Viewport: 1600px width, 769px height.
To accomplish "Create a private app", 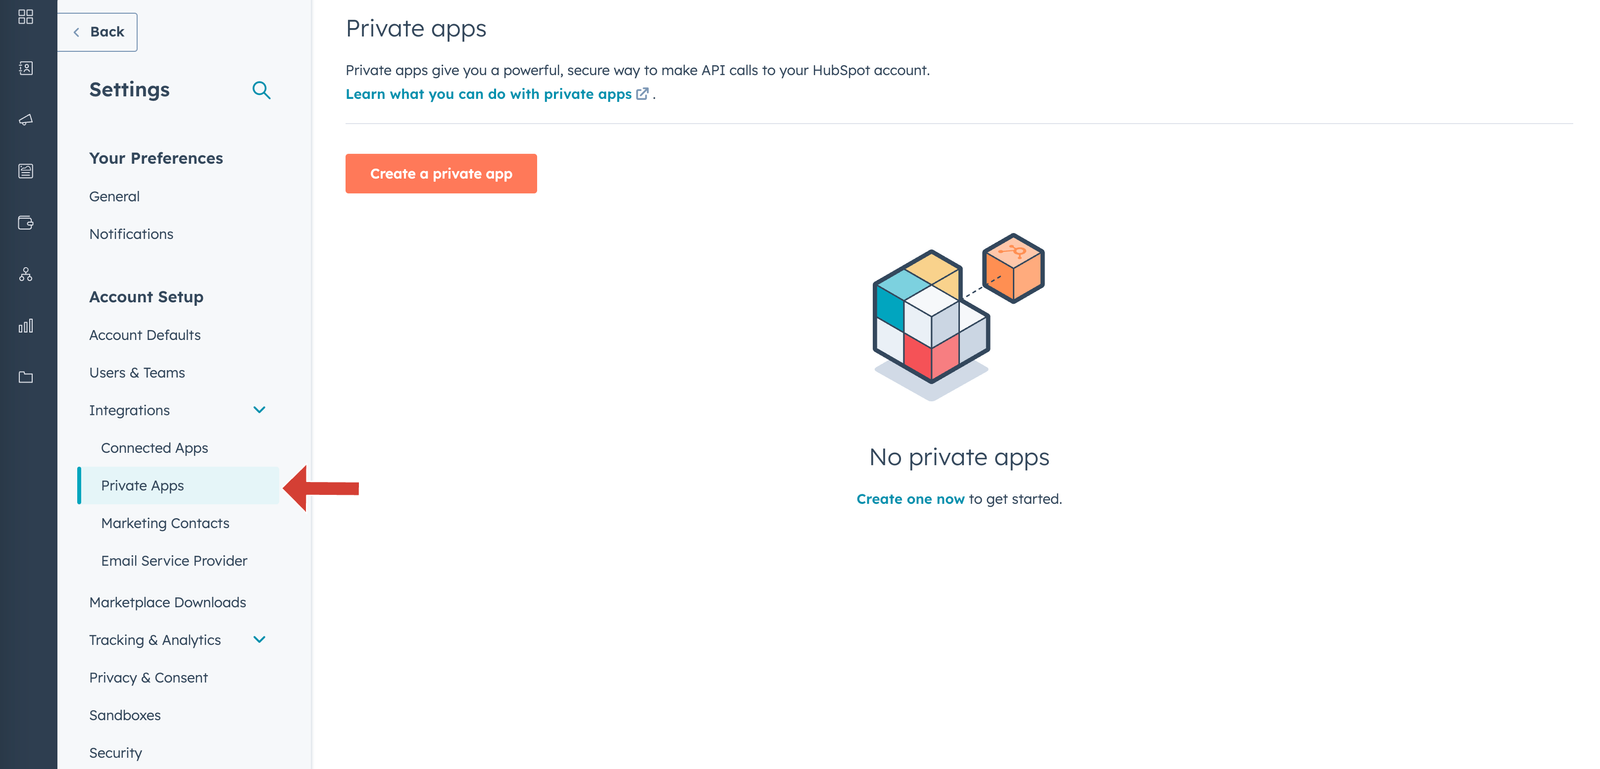I will point(441,173).
